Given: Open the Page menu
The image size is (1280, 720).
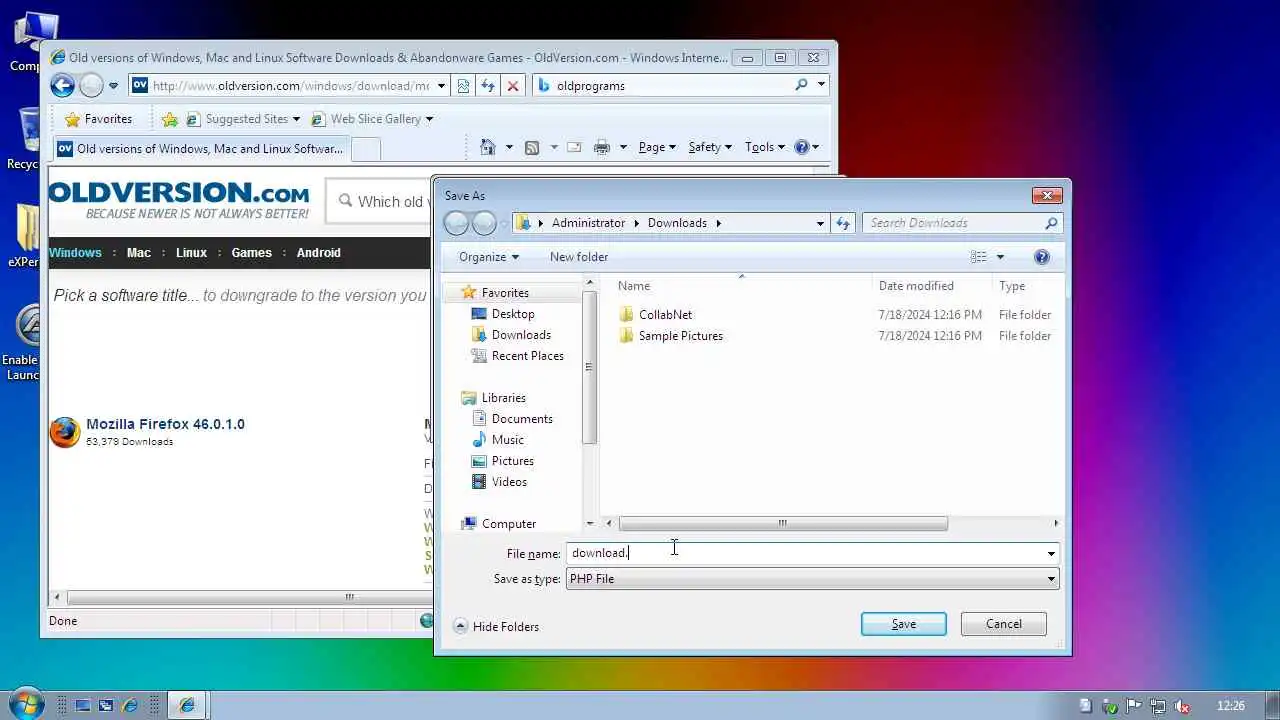Looking at the screenshot, I should point(658,147).
